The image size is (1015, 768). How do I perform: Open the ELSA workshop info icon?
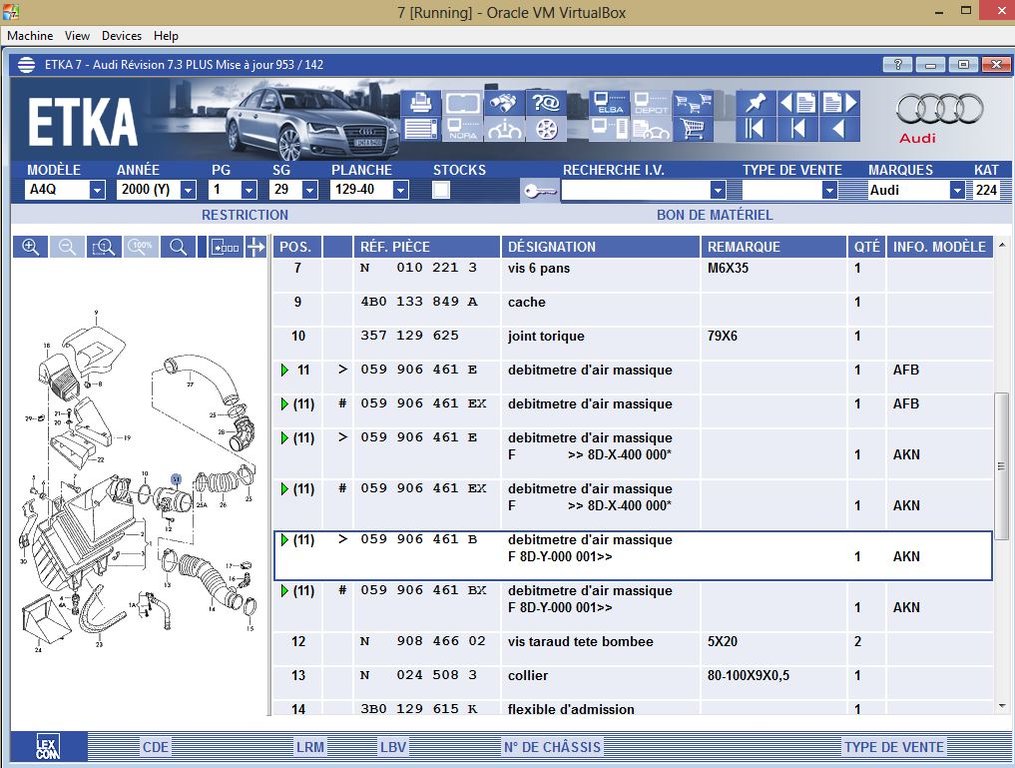[x=608, y=103]
